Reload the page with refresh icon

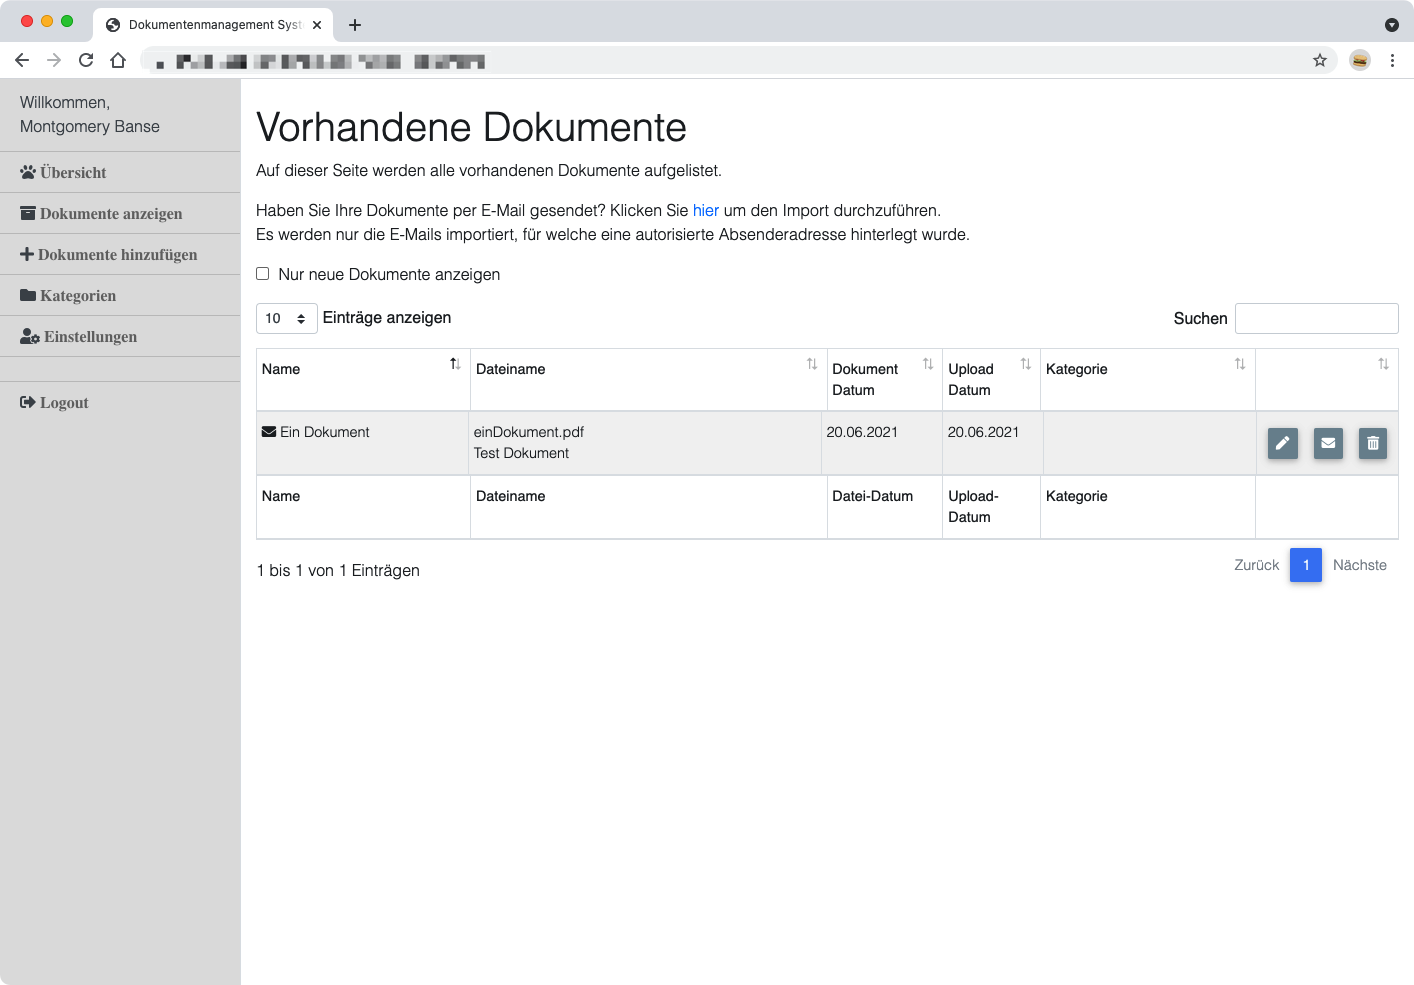pos(86,60)
